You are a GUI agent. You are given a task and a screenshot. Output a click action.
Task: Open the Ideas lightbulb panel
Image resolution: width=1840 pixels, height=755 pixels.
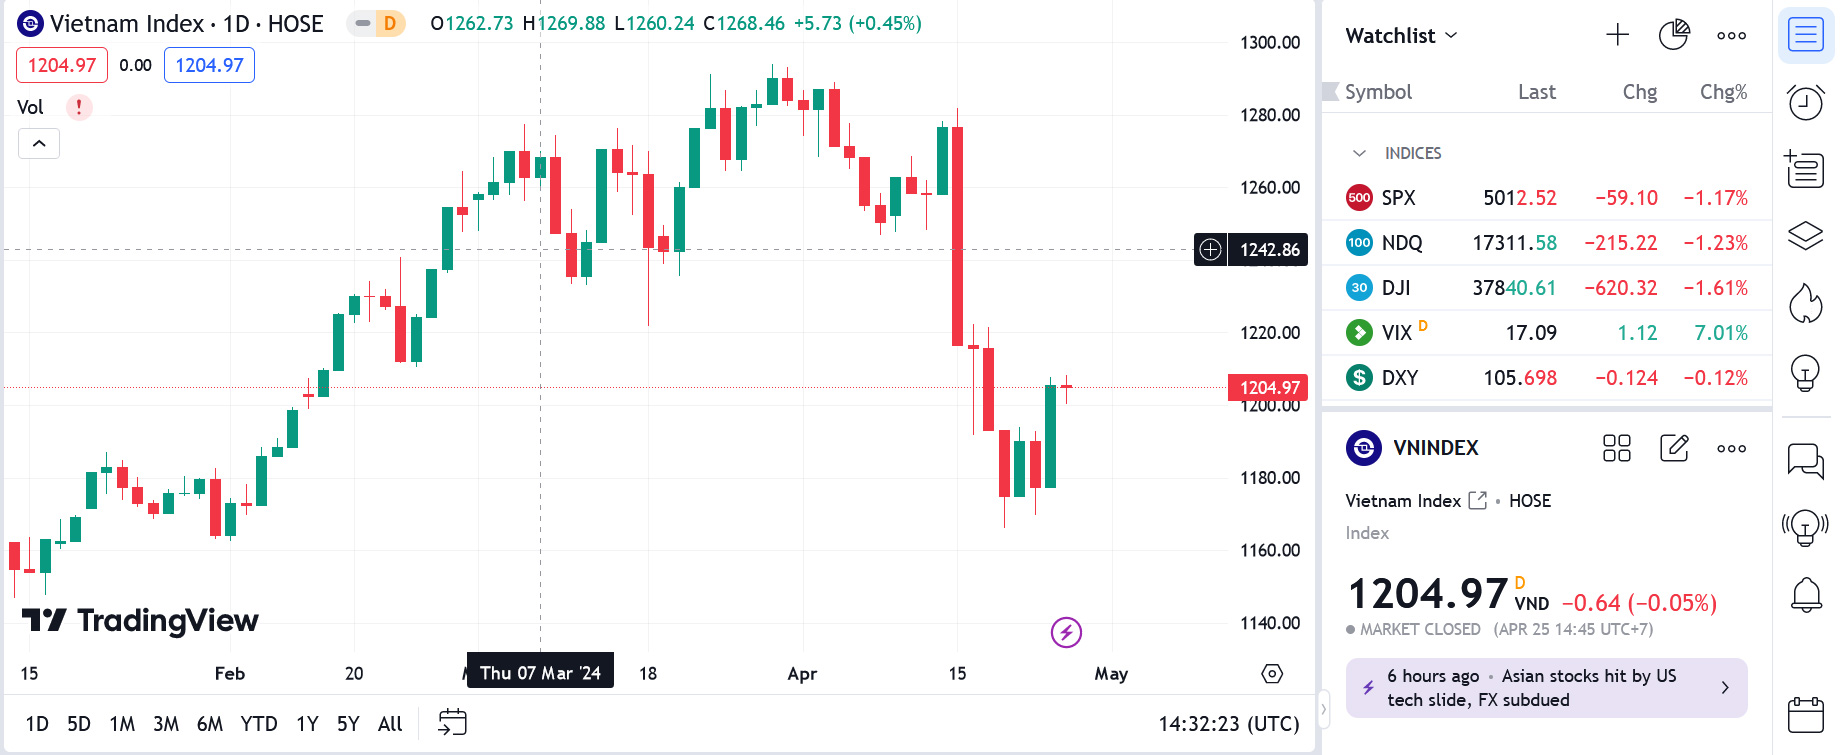[x=1806, y=372]
